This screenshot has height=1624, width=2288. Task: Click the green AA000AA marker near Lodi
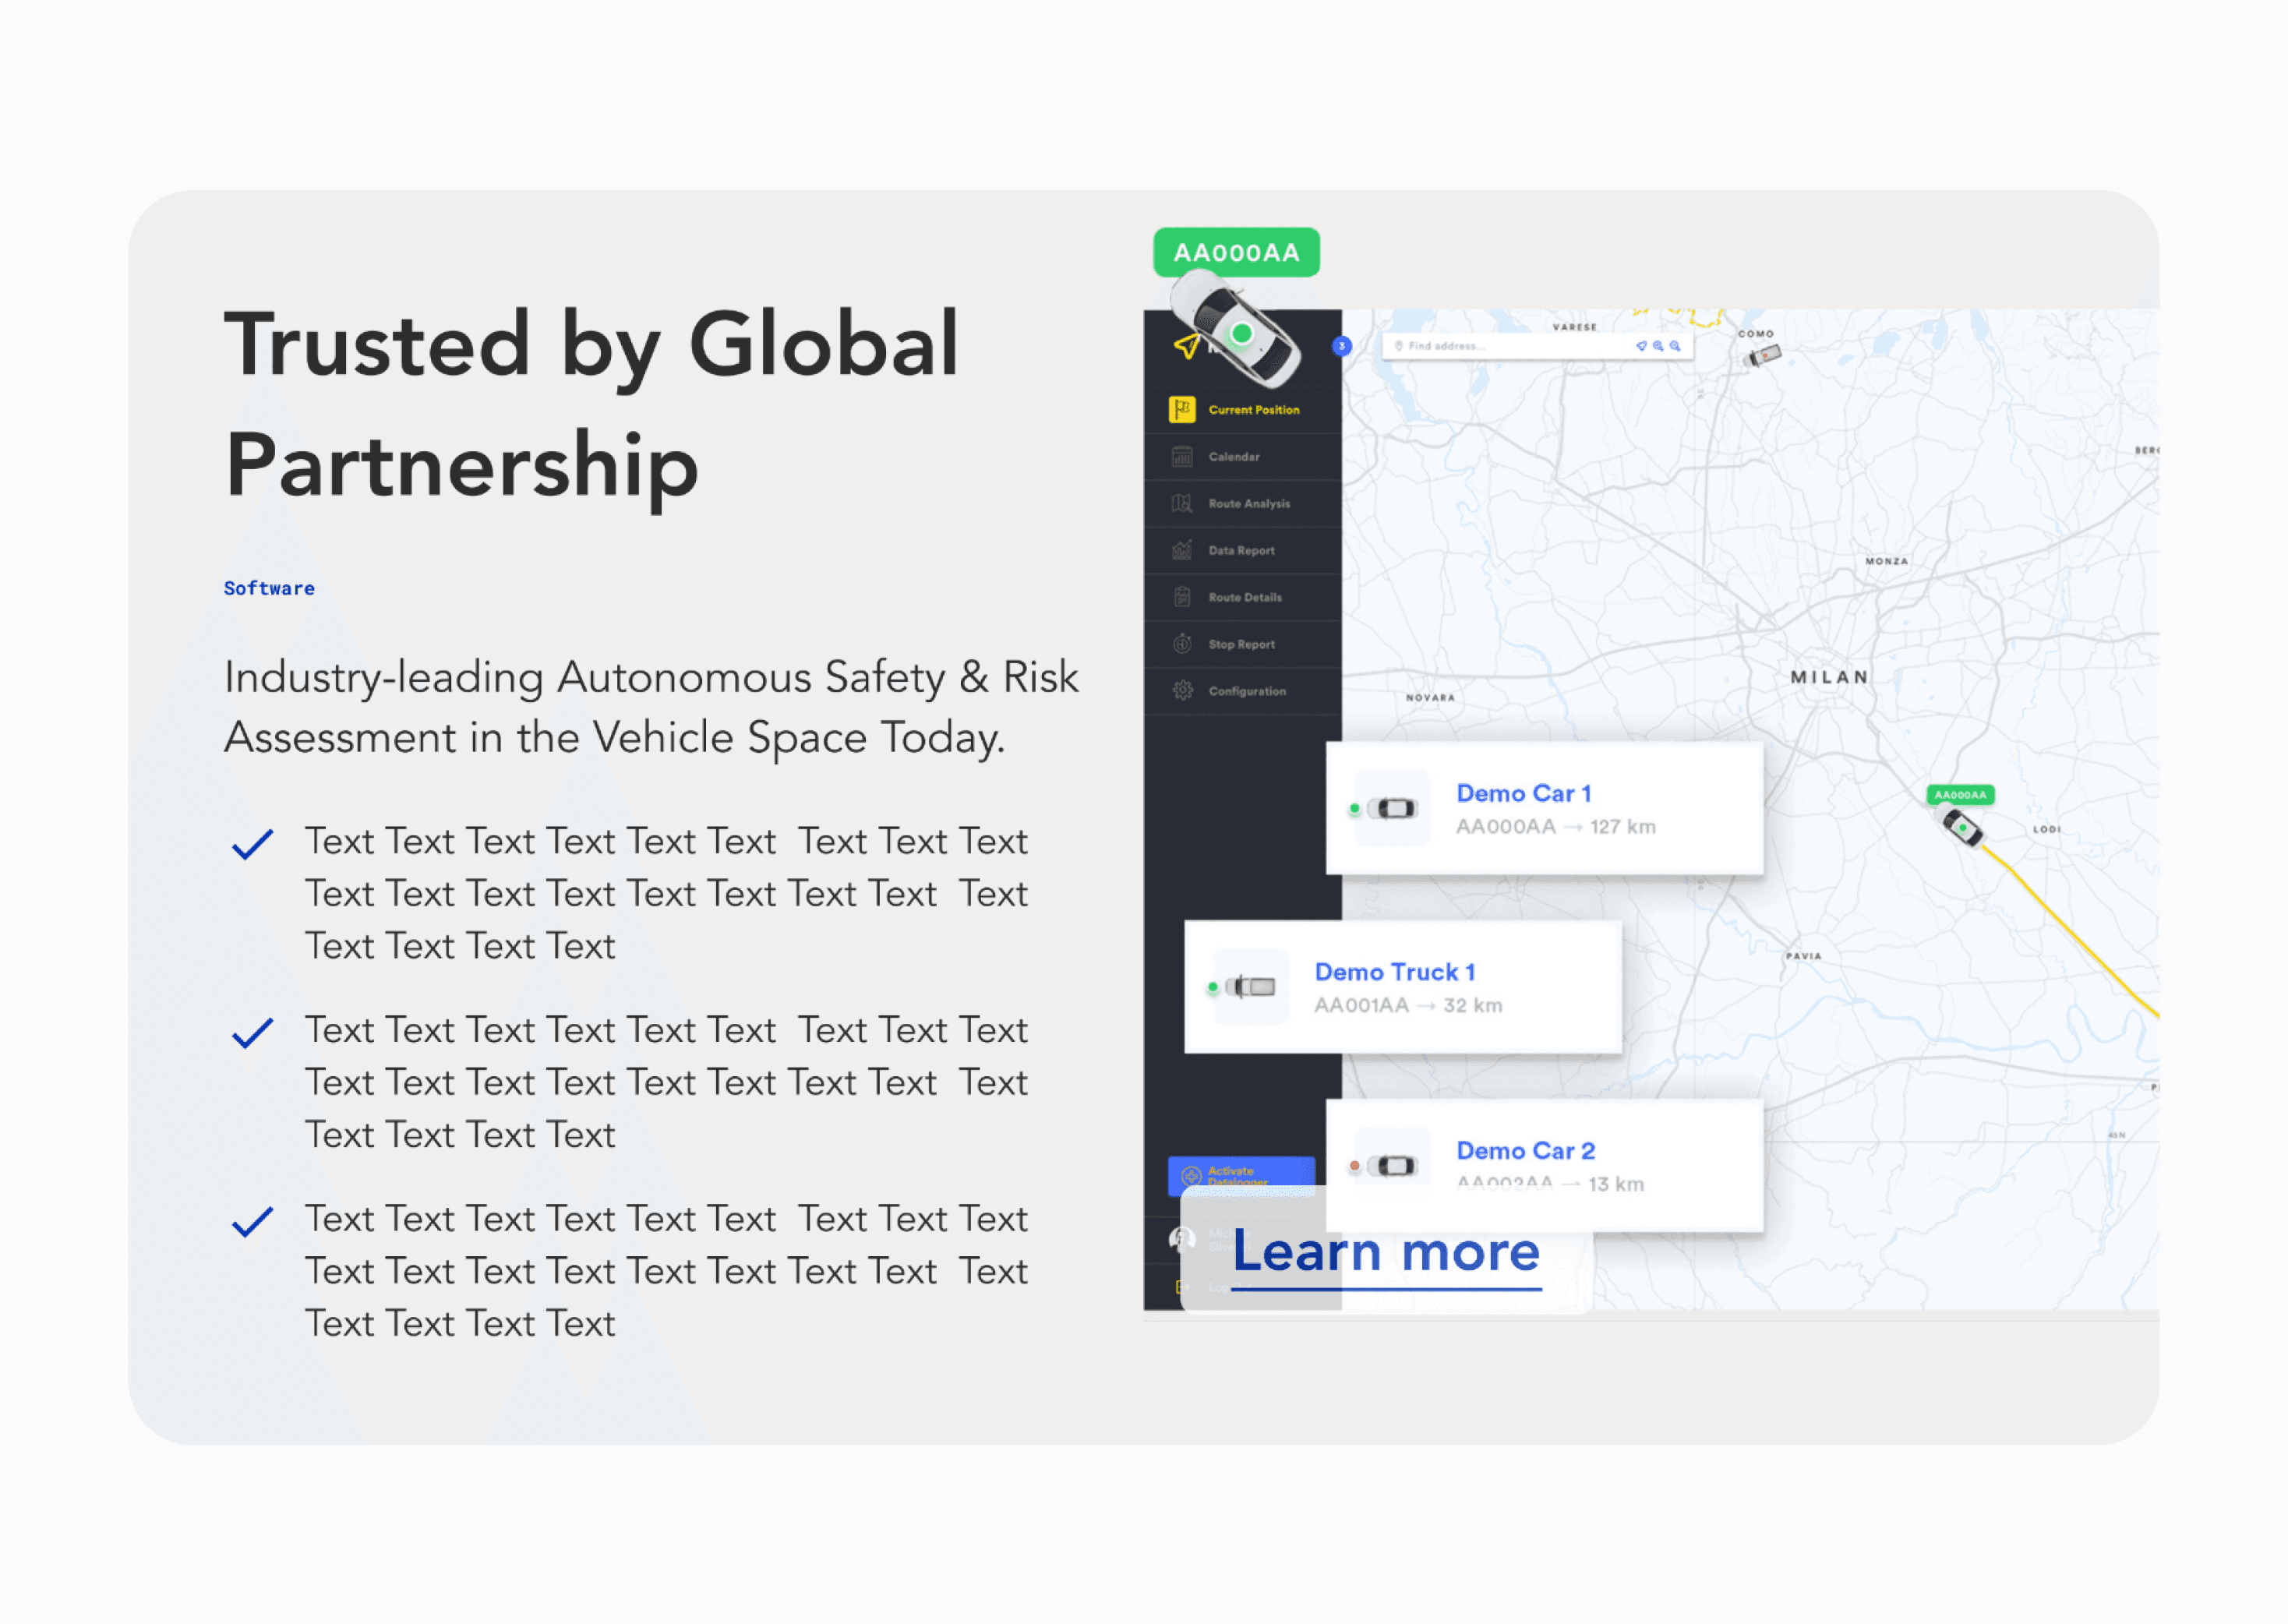point(1960,796)
